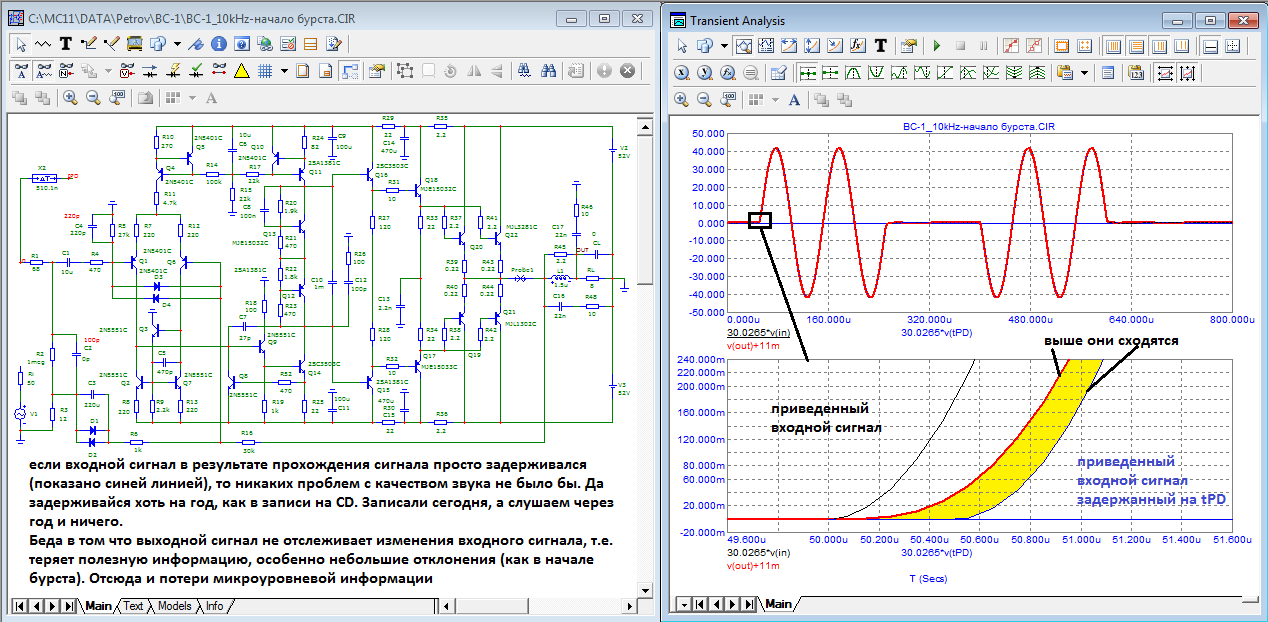The width and height of the screenshot is (1268, 622).
Task: Click the yellow triangle warning icon
Action: click(241, 71)
